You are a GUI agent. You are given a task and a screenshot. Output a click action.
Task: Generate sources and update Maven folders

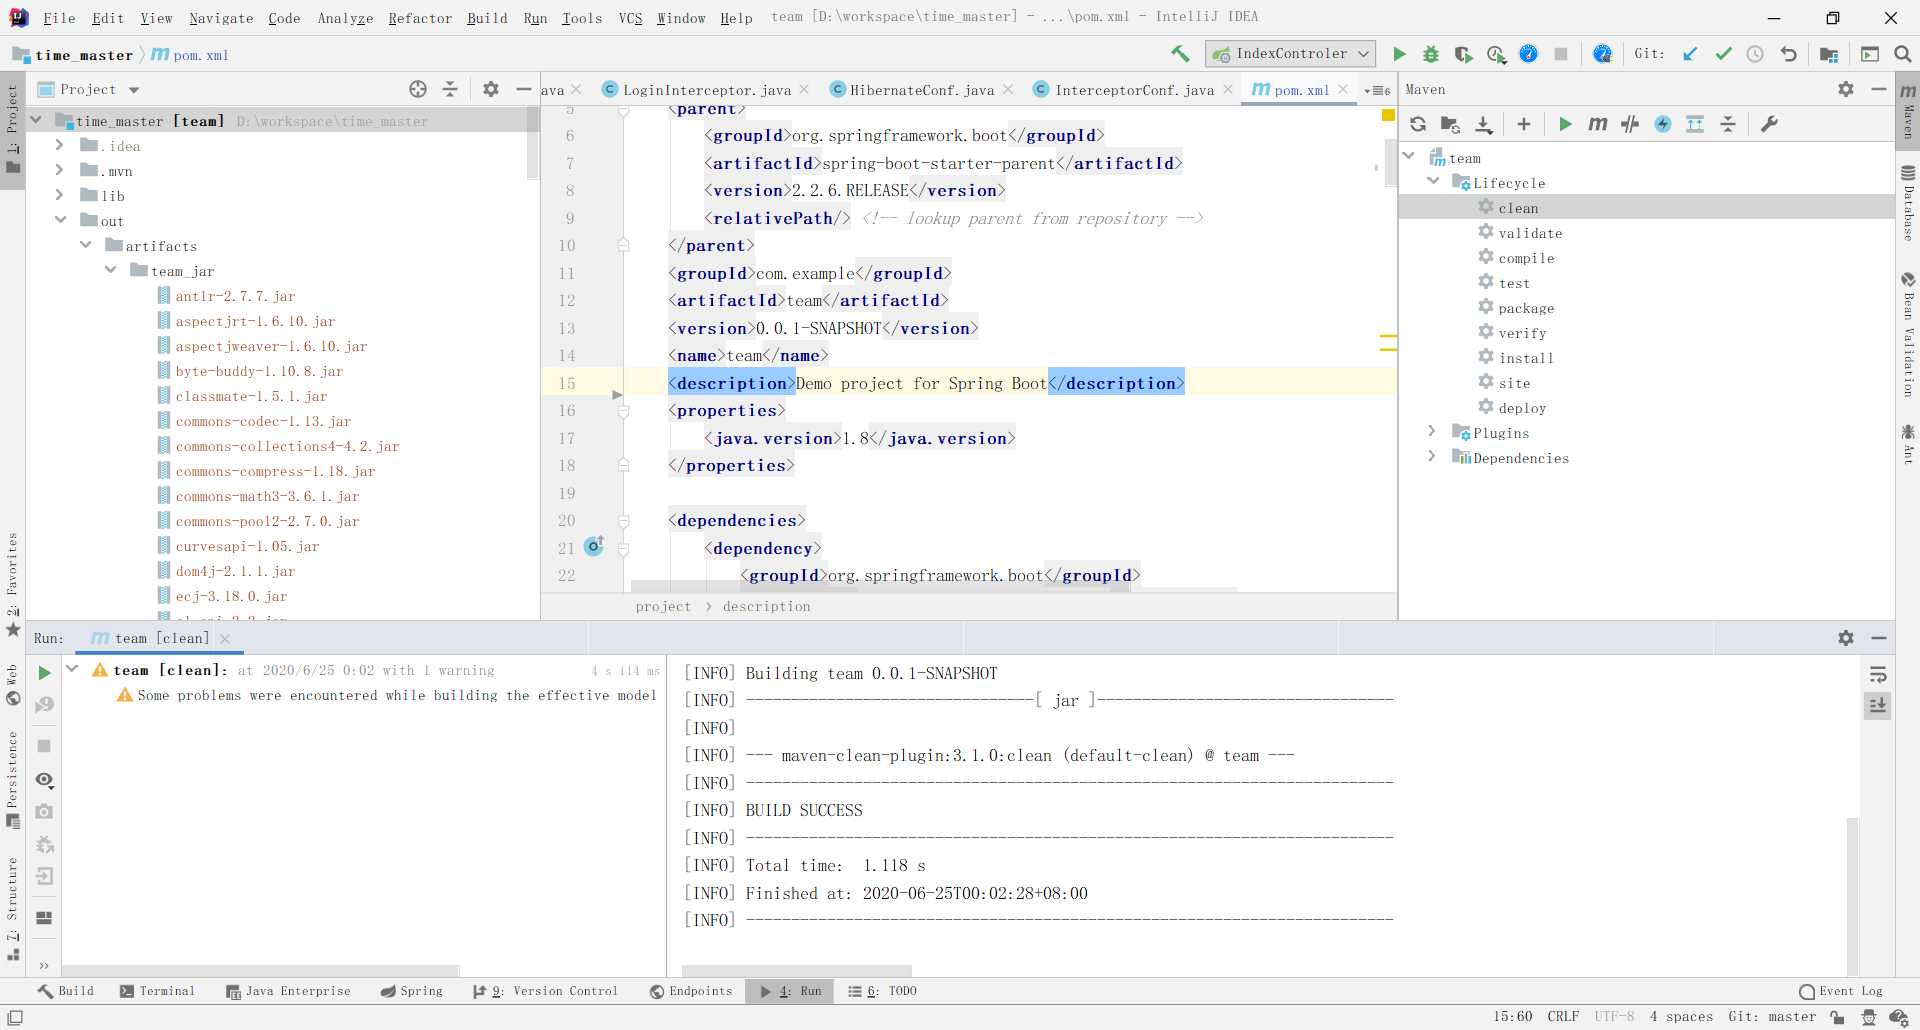(1450, 124)
